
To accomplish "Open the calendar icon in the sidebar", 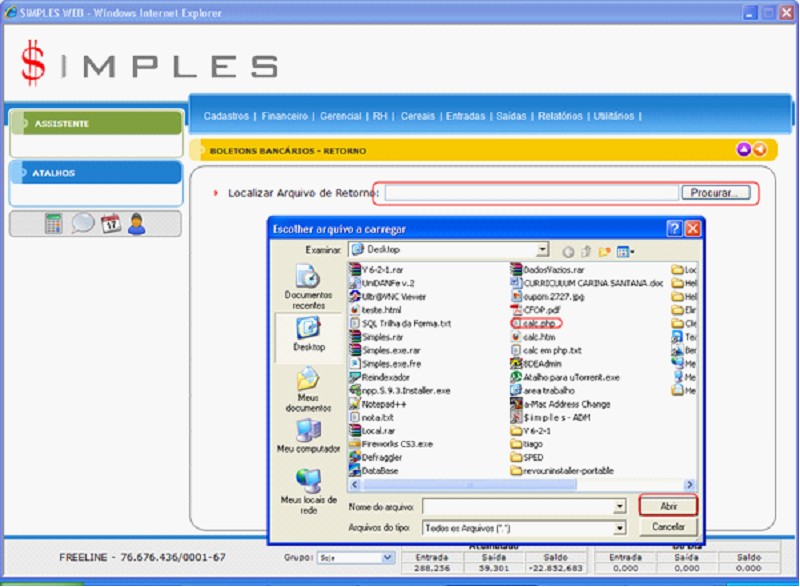I will [x=111, y=223].
